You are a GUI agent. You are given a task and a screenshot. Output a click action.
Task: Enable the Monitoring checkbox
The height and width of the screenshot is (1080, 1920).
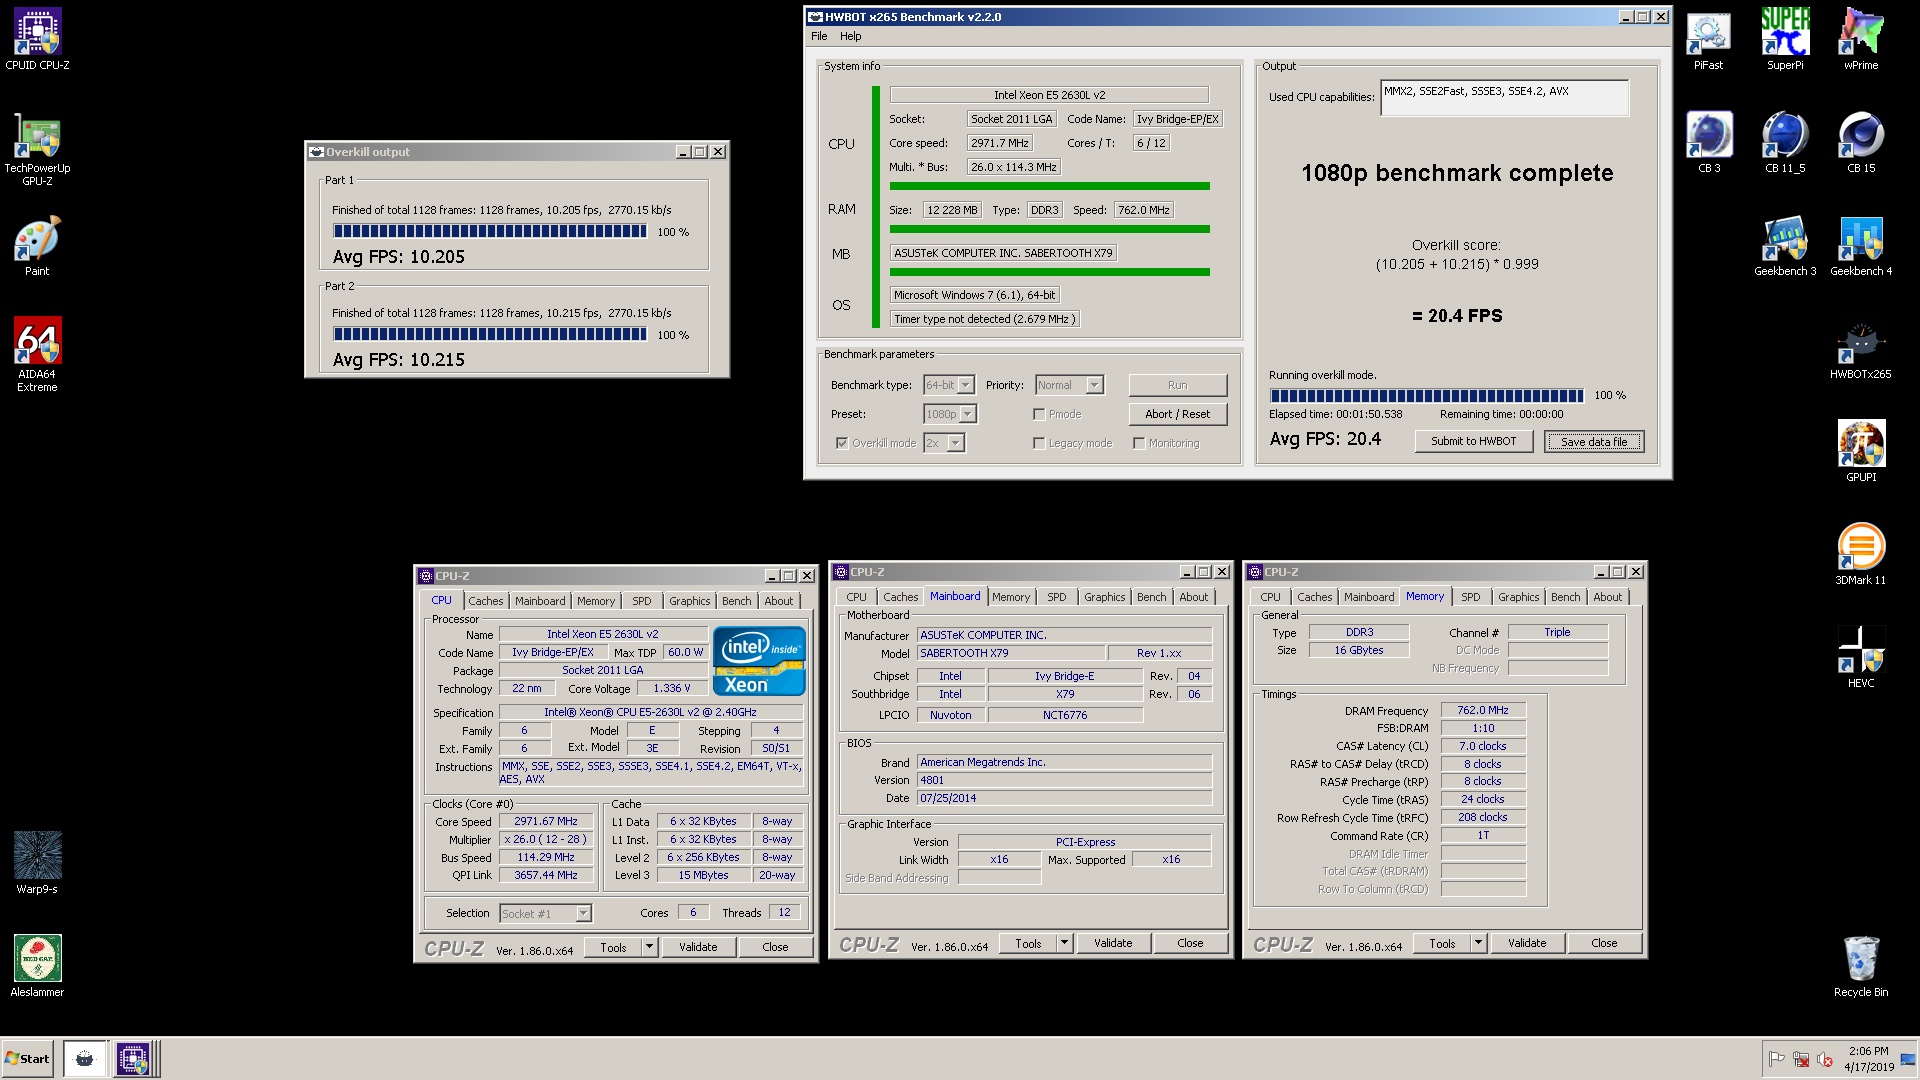click(1139, 443)
